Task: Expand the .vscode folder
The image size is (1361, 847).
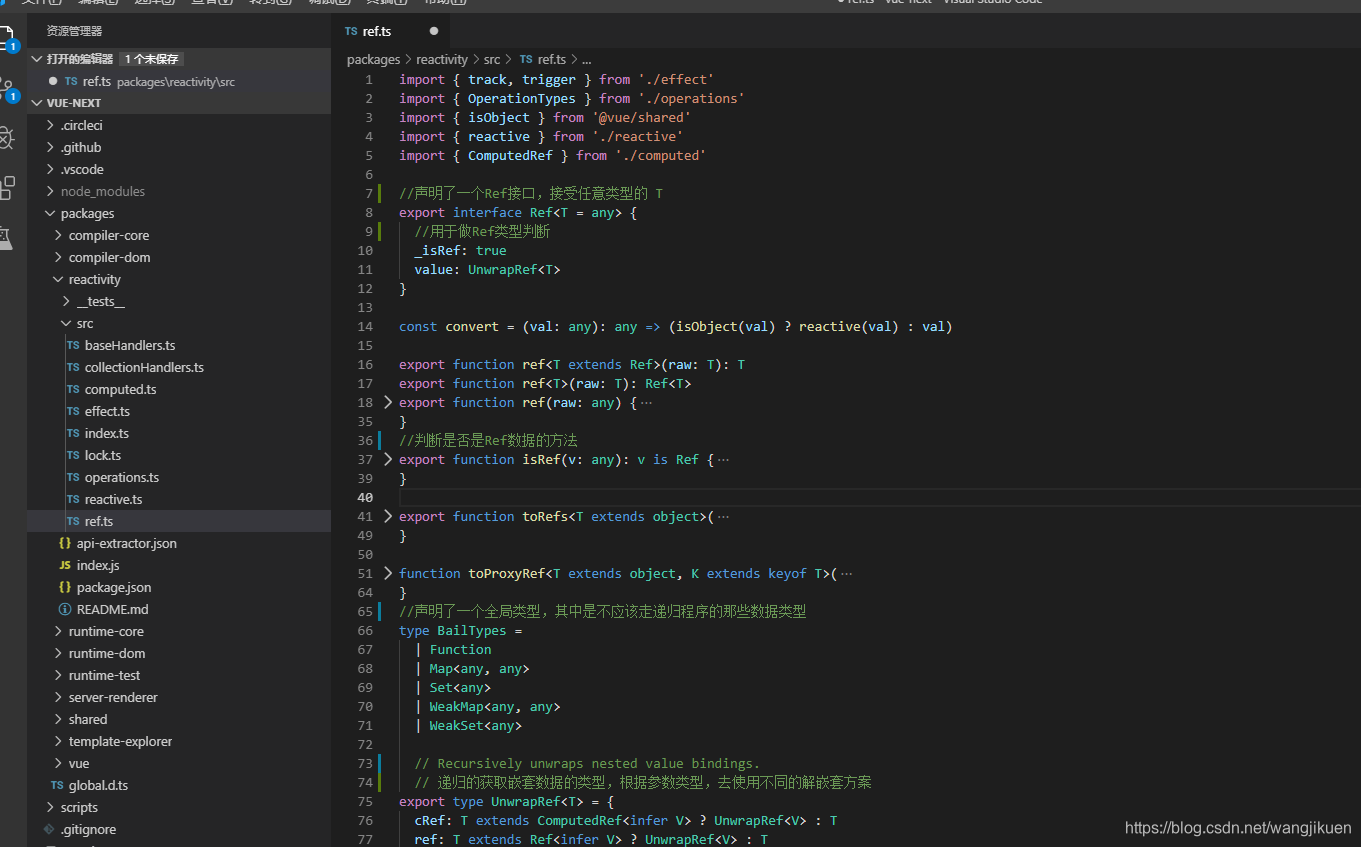Action: coord(50,169)
